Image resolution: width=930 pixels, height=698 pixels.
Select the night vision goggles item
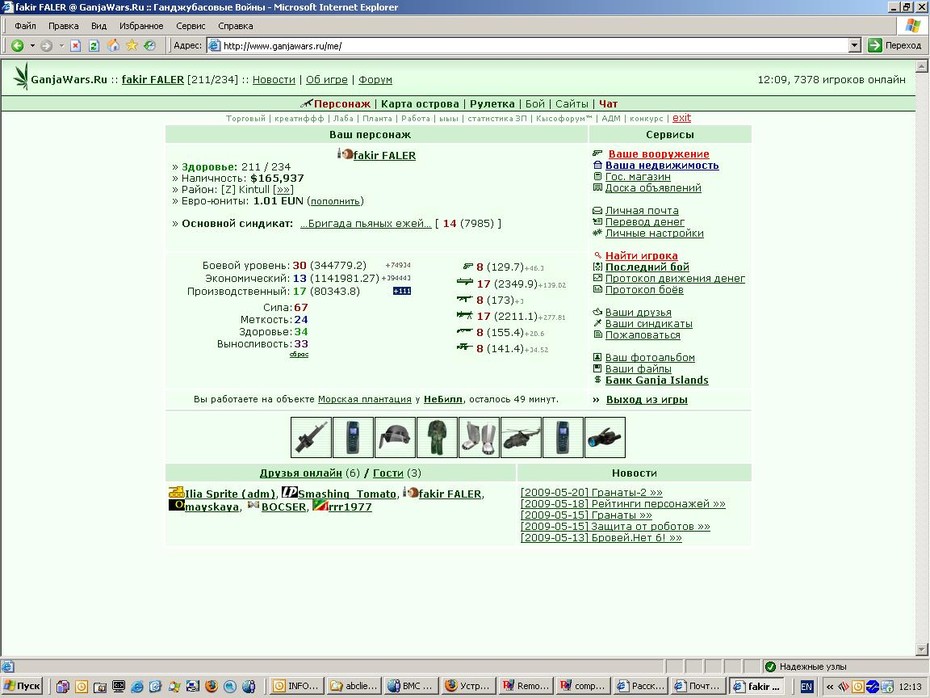pos(605,438)
